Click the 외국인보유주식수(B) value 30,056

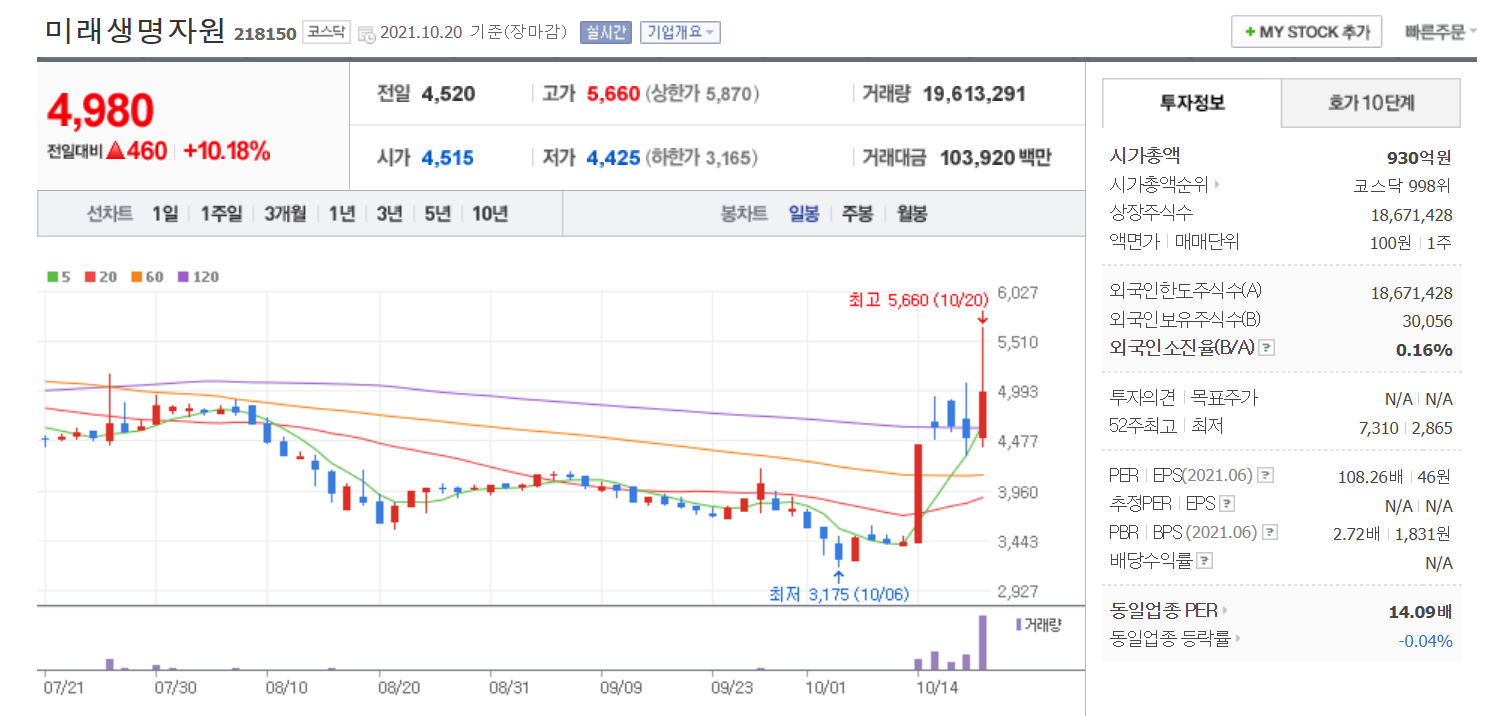click(1426, 321)
